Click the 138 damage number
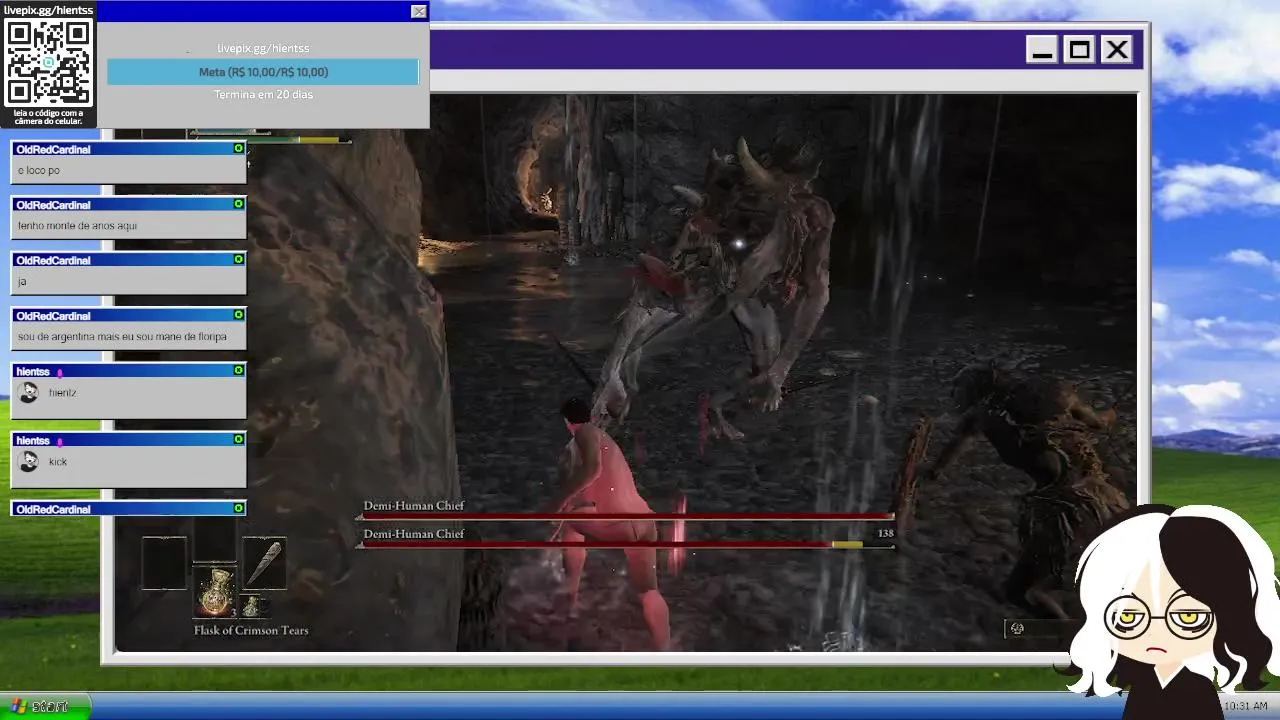 pyautogui.click(x=885, y=534)
